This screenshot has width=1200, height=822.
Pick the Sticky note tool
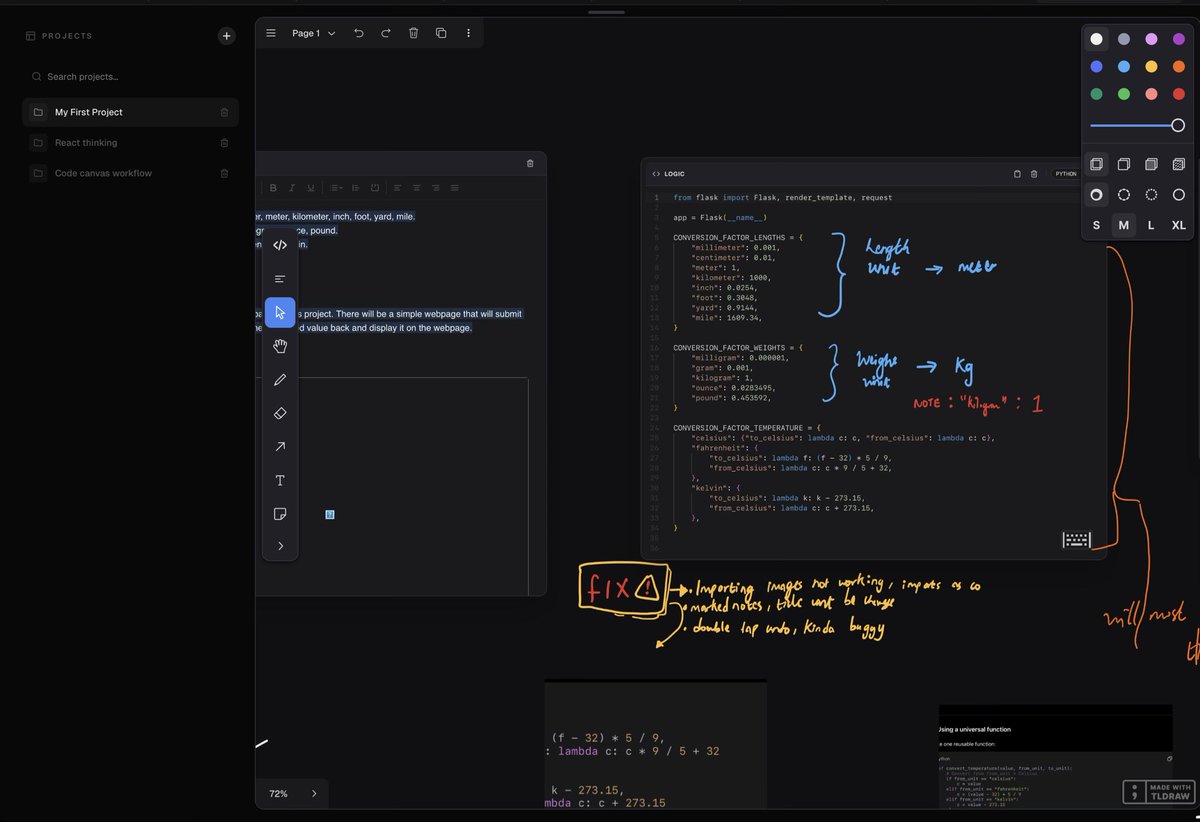point(280,514)
